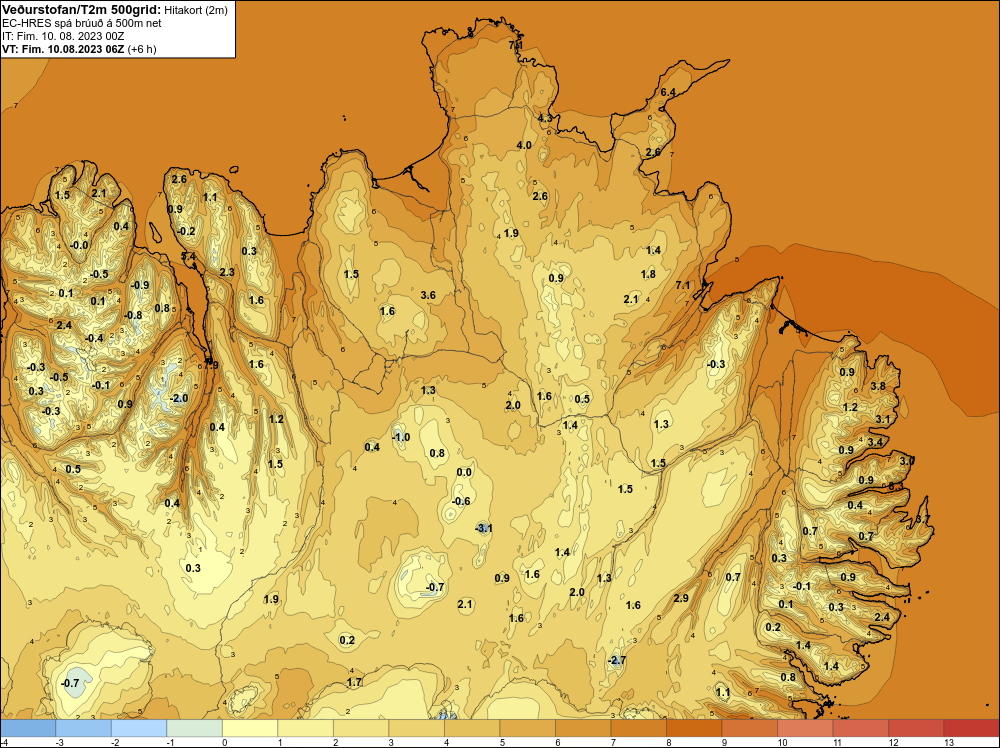The image size is (1000, 748).
Task: Click the 6.4 temperature value
Action: tap(668, 92)
